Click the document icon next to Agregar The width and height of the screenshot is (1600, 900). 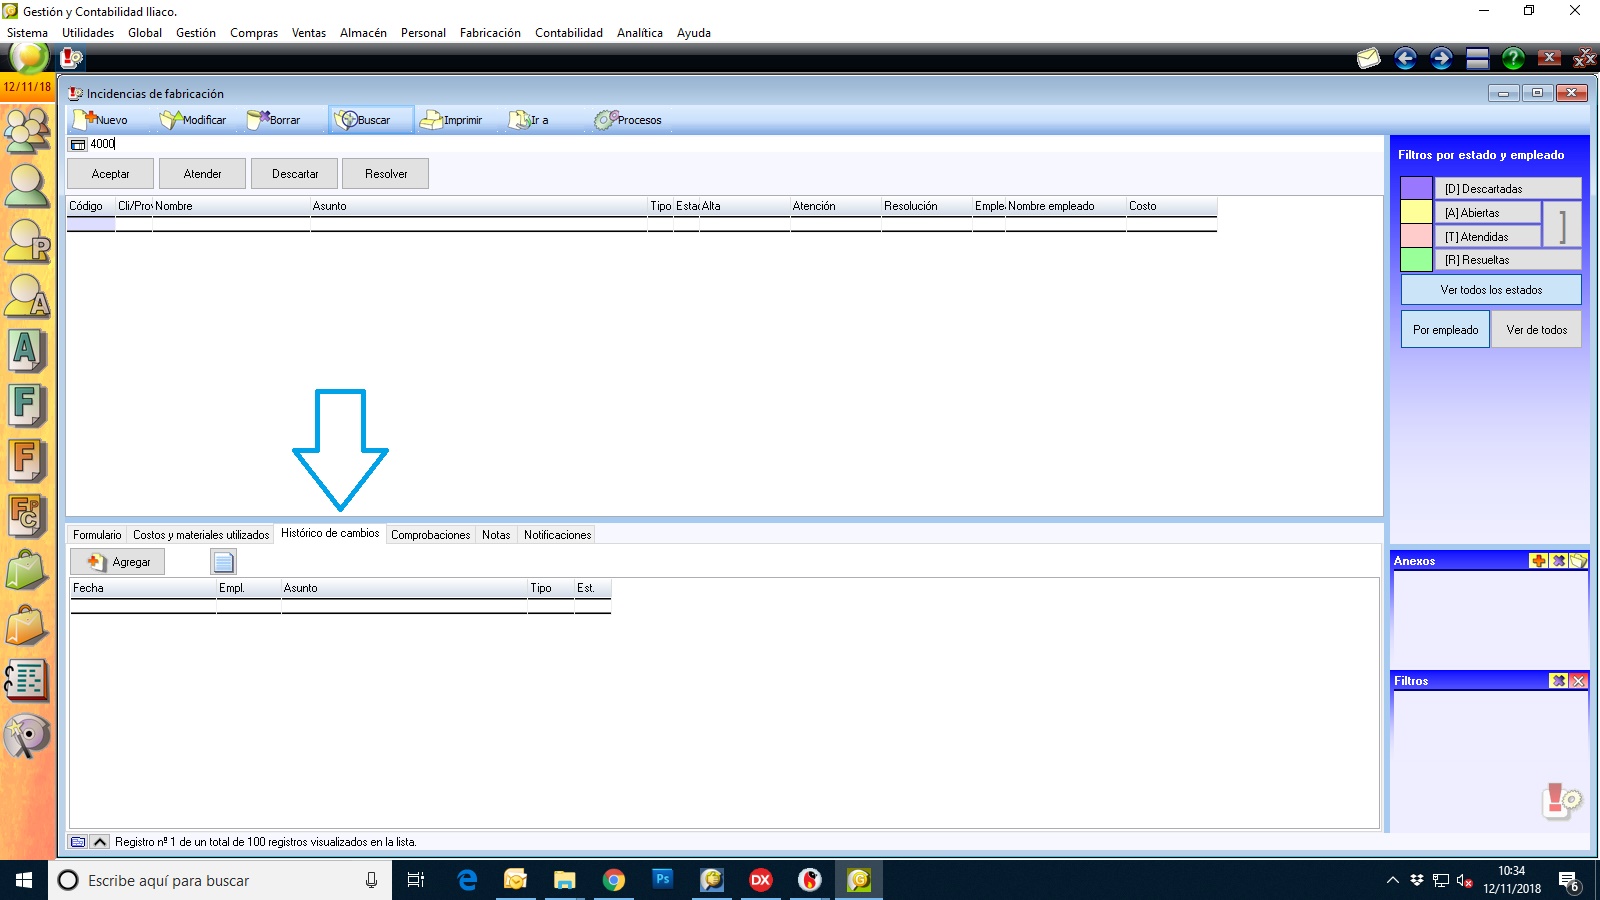click(223, 562)
